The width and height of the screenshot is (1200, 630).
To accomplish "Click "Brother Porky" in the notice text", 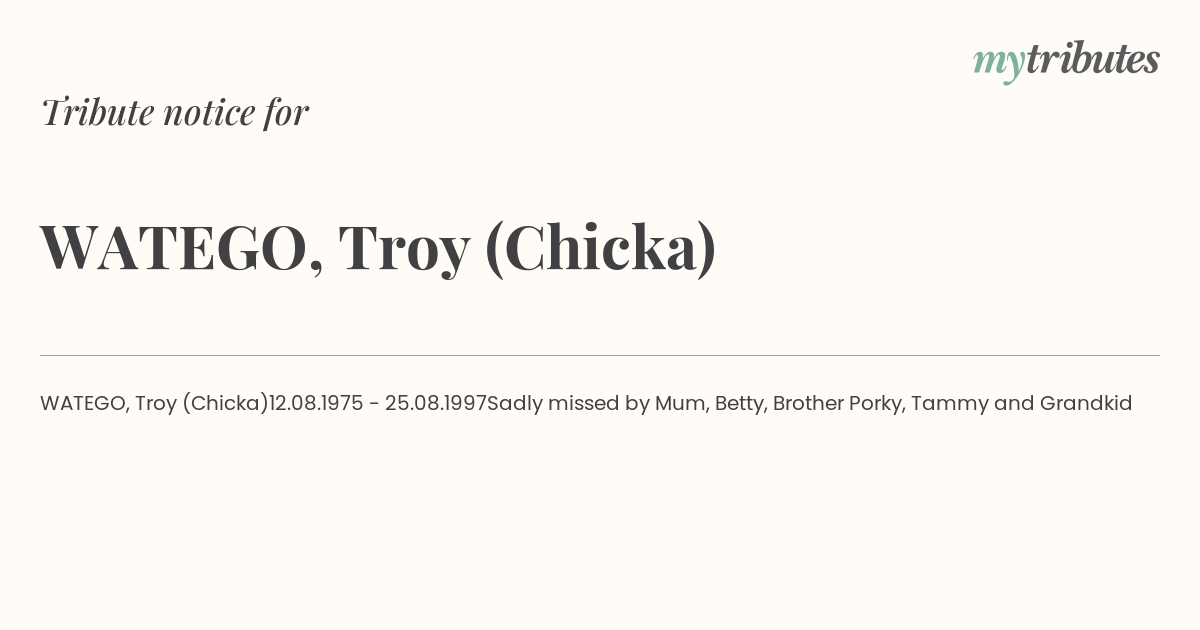I will (836, 404).
